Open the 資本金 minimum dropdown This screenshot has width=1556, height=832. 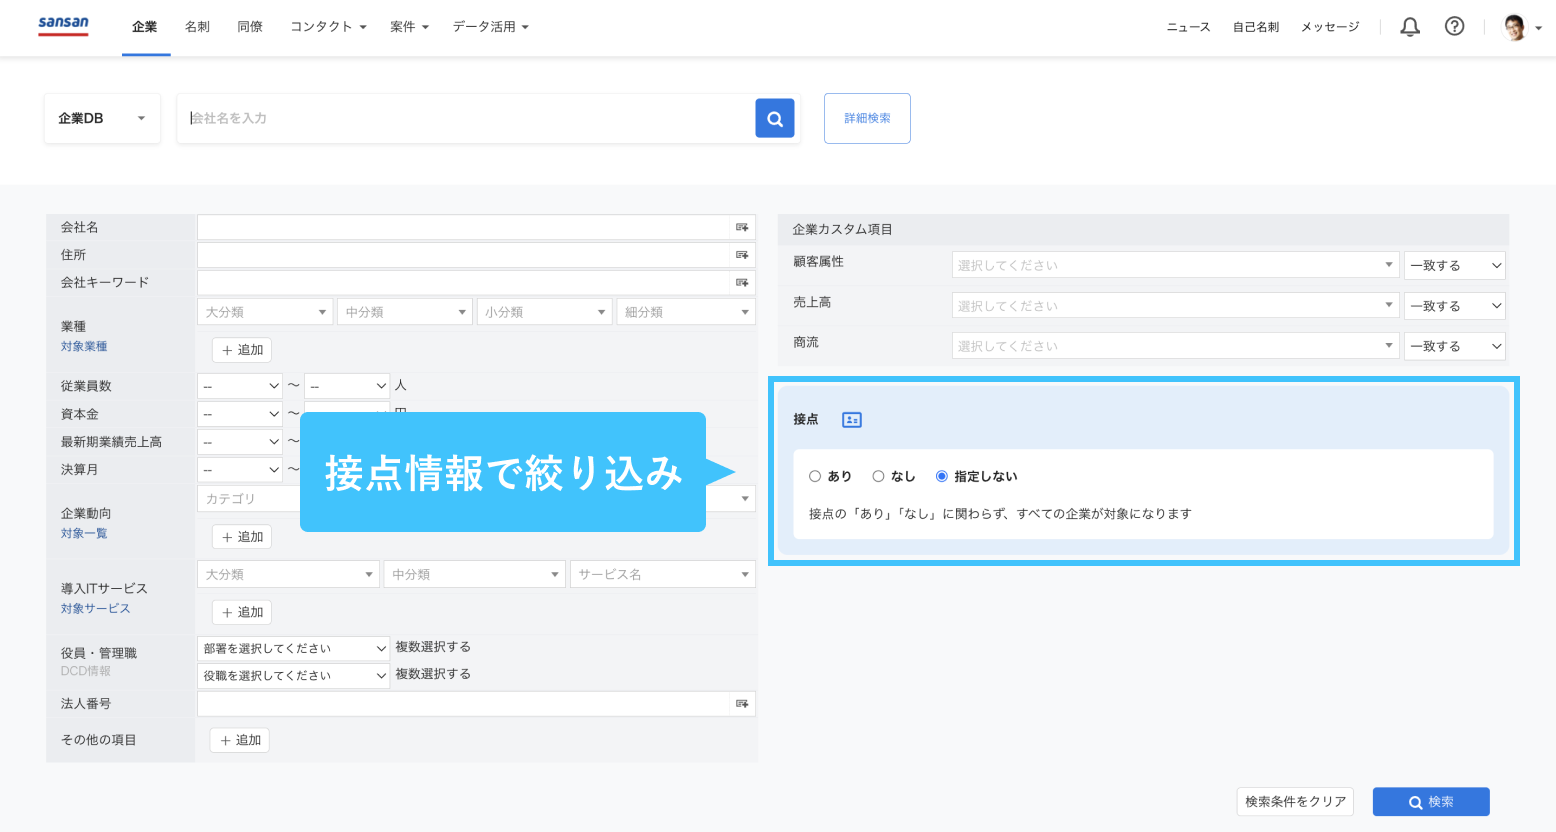(241, 413)
